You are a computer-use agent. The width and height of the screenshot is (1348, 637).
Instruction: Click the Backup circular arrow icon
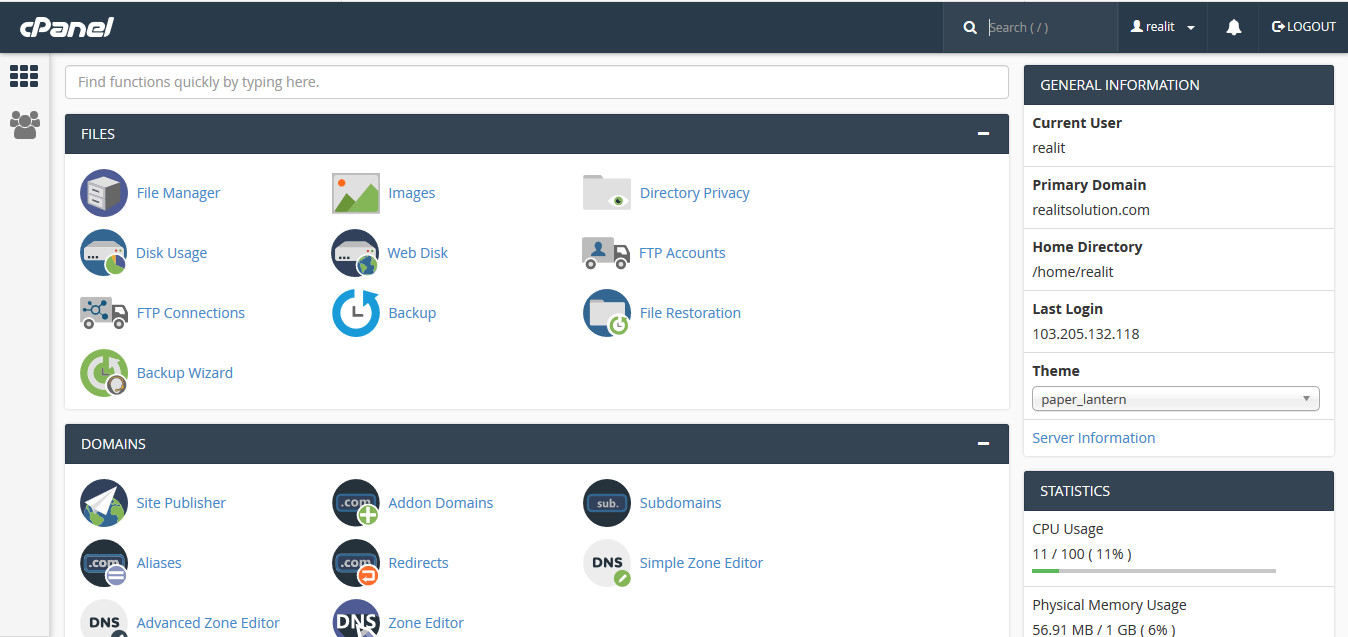tap(356, 313)
